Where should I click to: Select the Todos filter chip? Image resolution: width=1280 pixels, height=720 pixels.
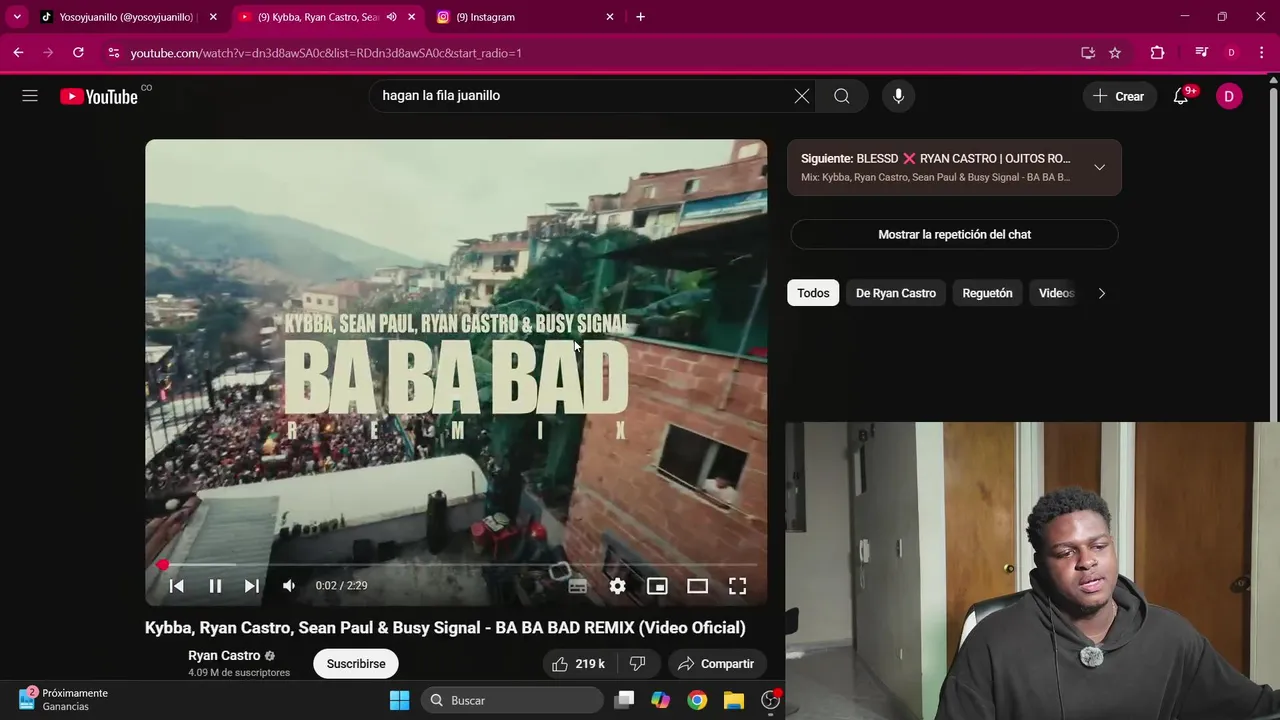click(x=813, y=293)
